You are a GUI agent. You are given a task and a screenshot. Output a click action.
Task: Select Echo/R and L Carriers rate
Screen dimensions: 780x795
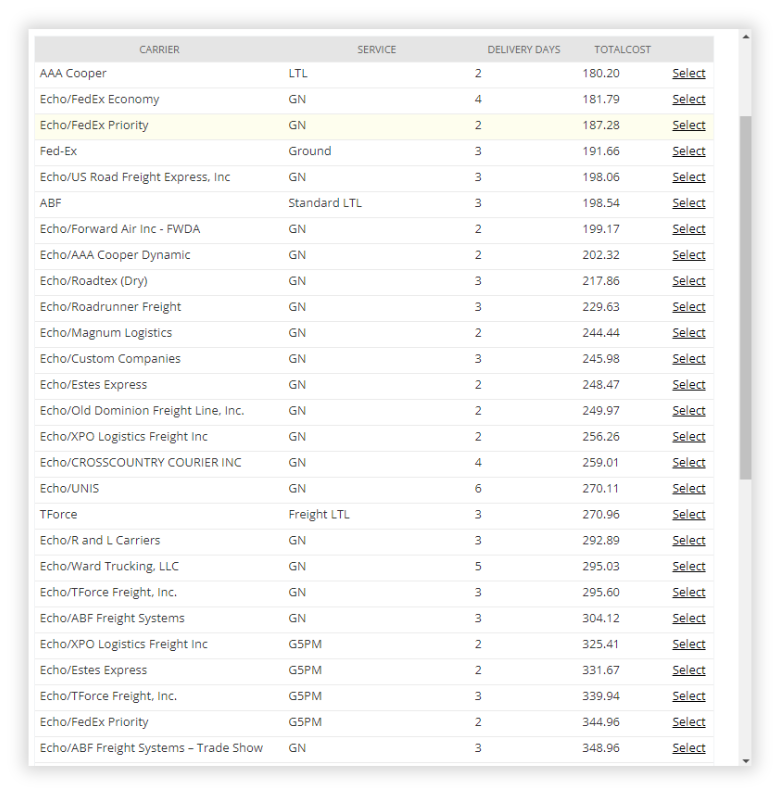pyautogui.click(x=689, y=540)
